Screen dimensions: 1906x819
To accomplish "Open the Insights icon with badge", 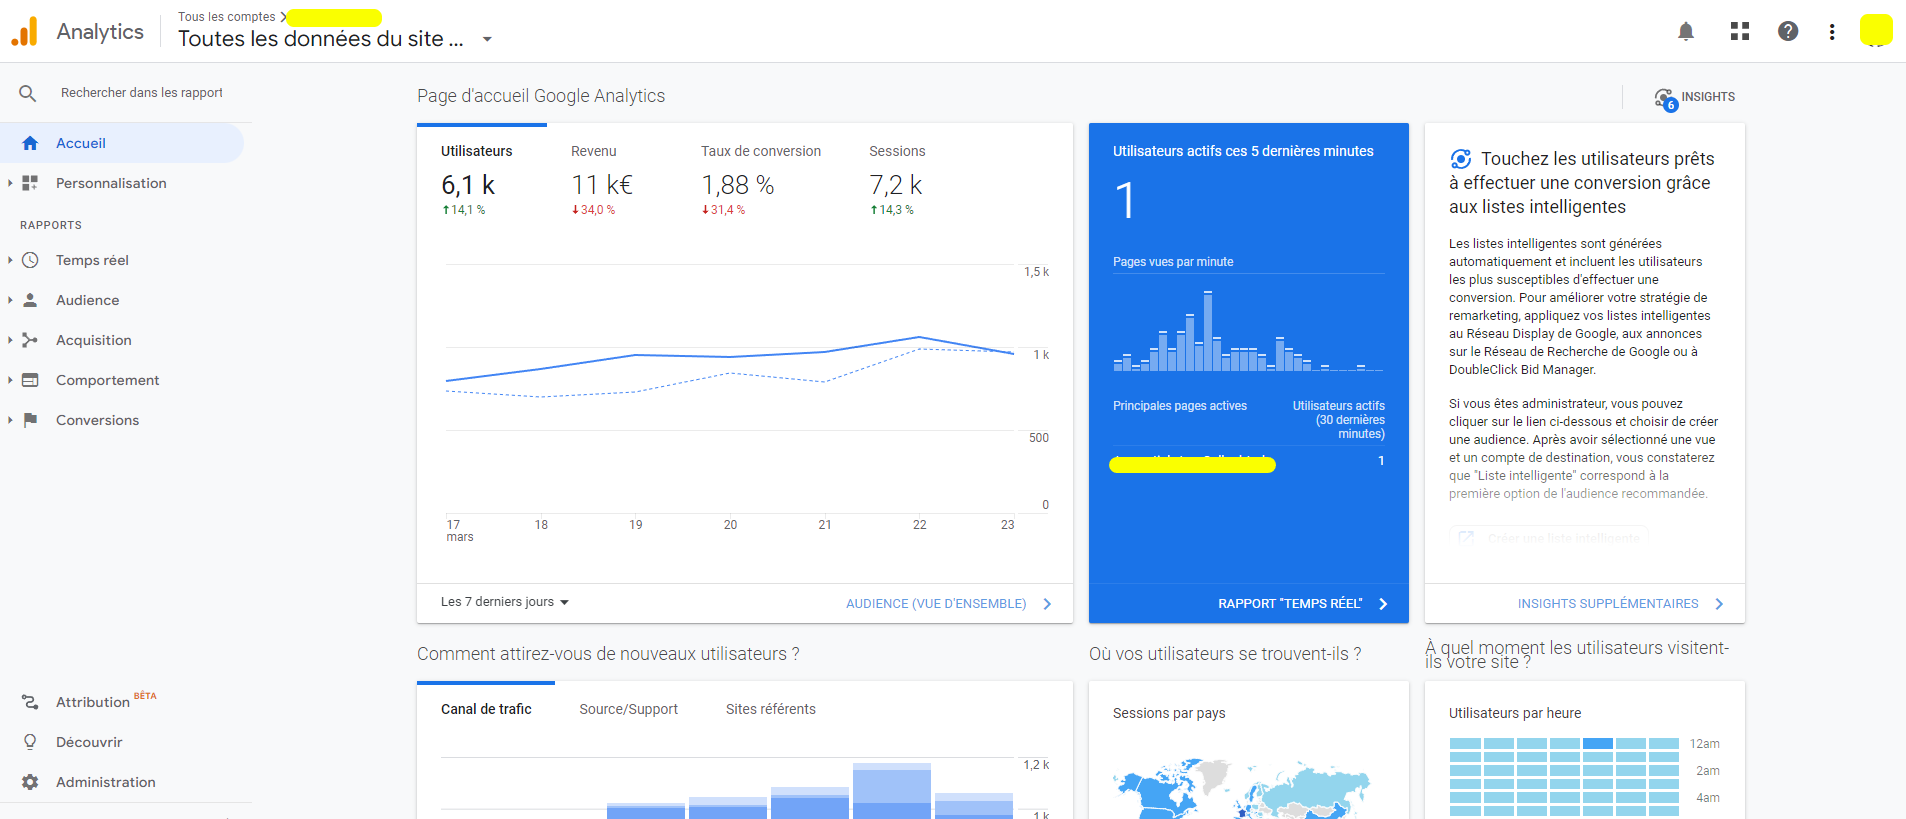I will pos(1665,99).
